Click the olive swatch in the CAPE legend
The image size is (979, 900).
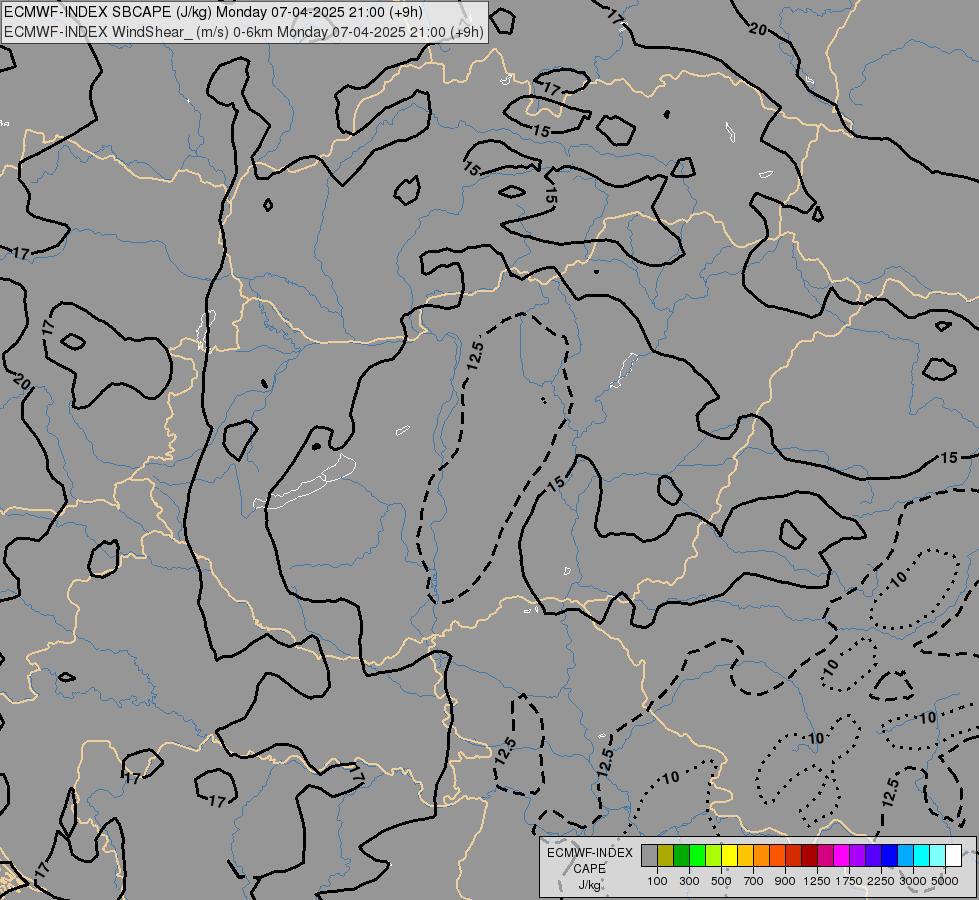666,855
